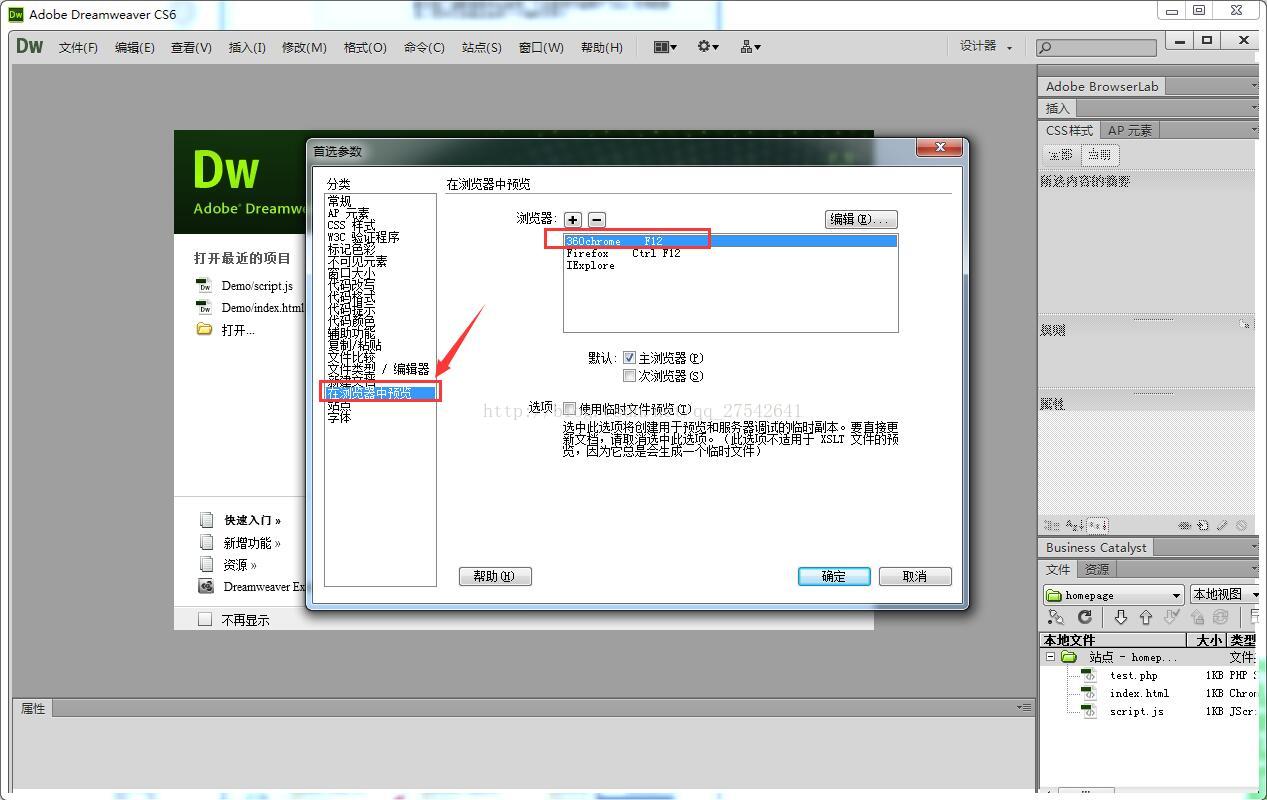This screenshot has height=800, width=1267.
Task: Toggle the 主浏览器 checkbox
Action: tap(629, 358)
